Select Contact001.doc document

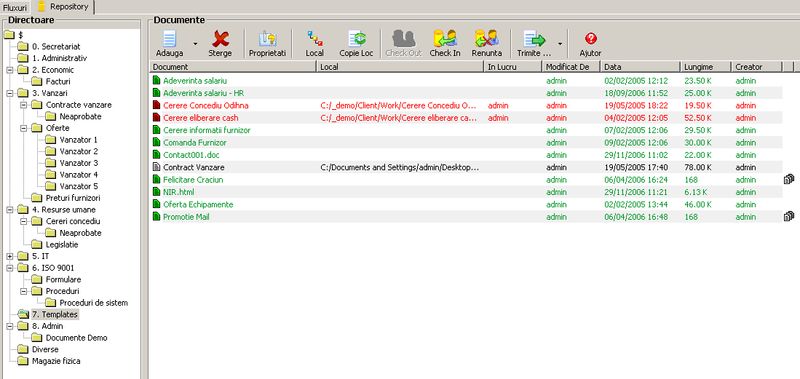191,155
